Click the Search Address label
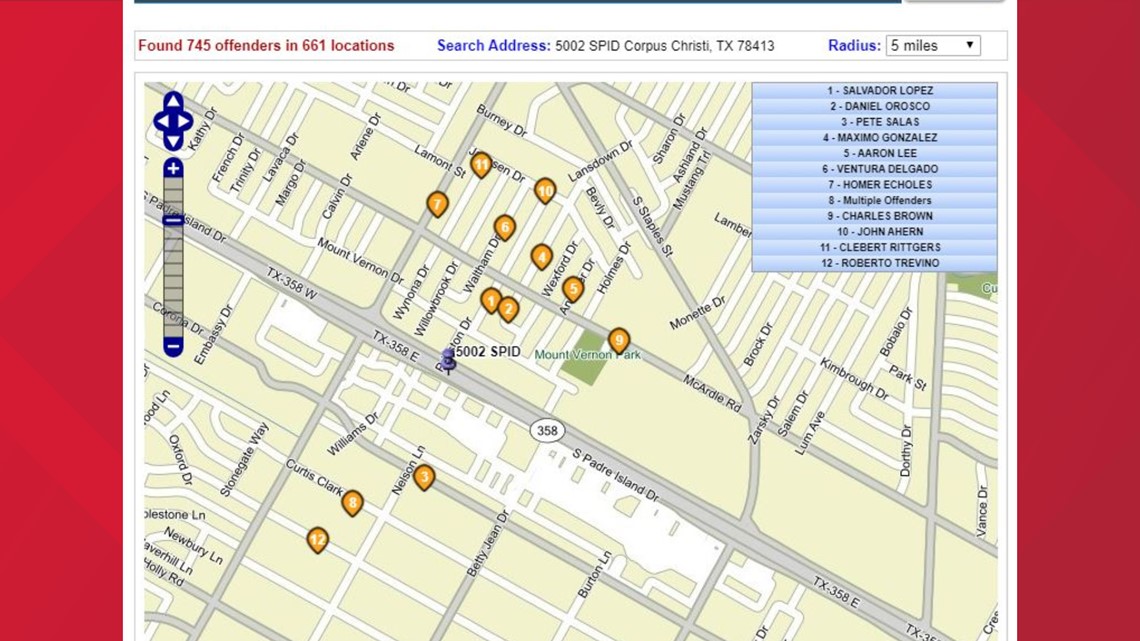 494,46
